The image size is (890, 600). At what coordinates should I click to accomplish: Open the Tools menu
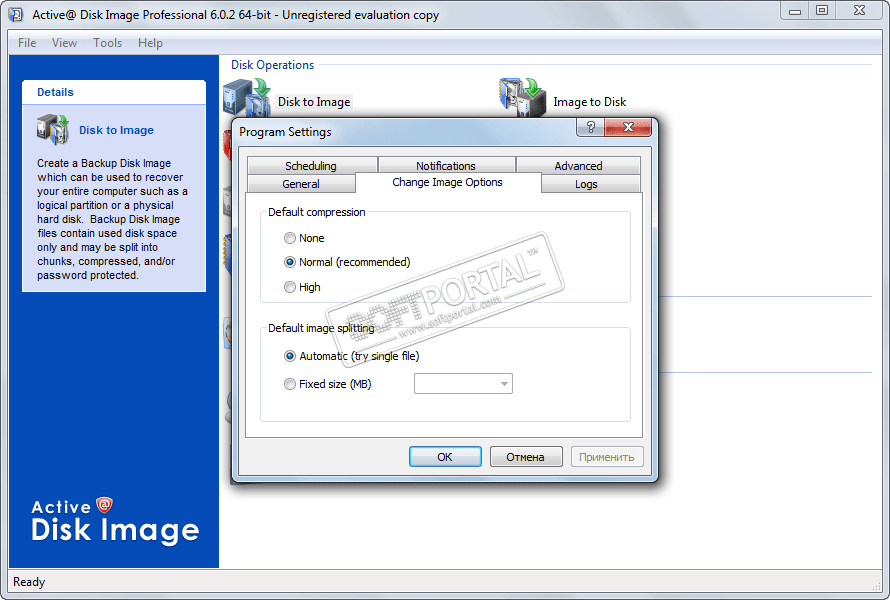(107, 43)
